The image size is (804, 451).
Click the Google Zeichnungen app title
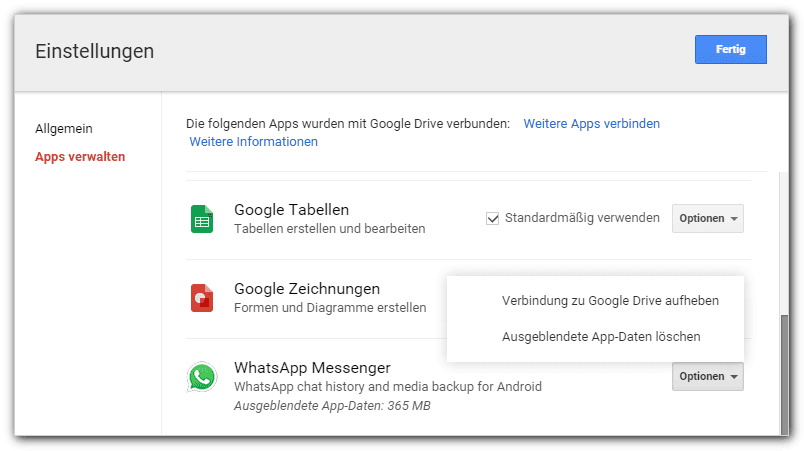[x=307, y=289]
